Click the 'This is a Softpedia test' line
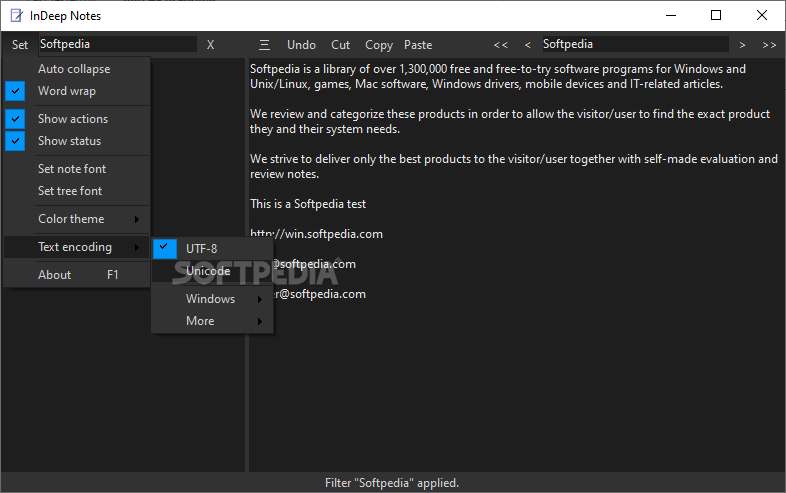 [308, 204]
